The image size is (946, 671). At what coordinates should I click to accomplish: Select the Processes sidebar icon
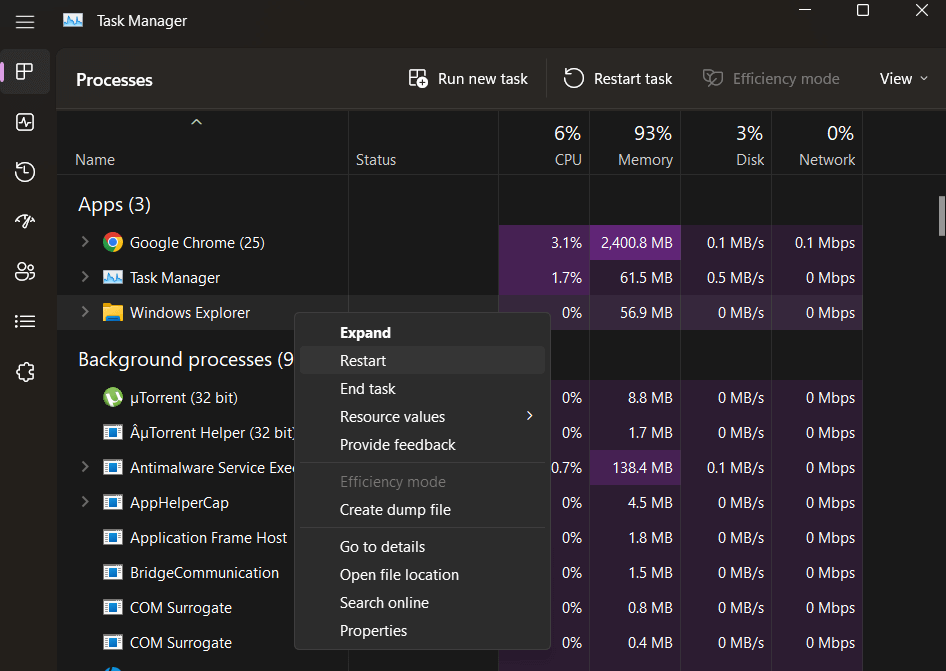coord(25,71)
